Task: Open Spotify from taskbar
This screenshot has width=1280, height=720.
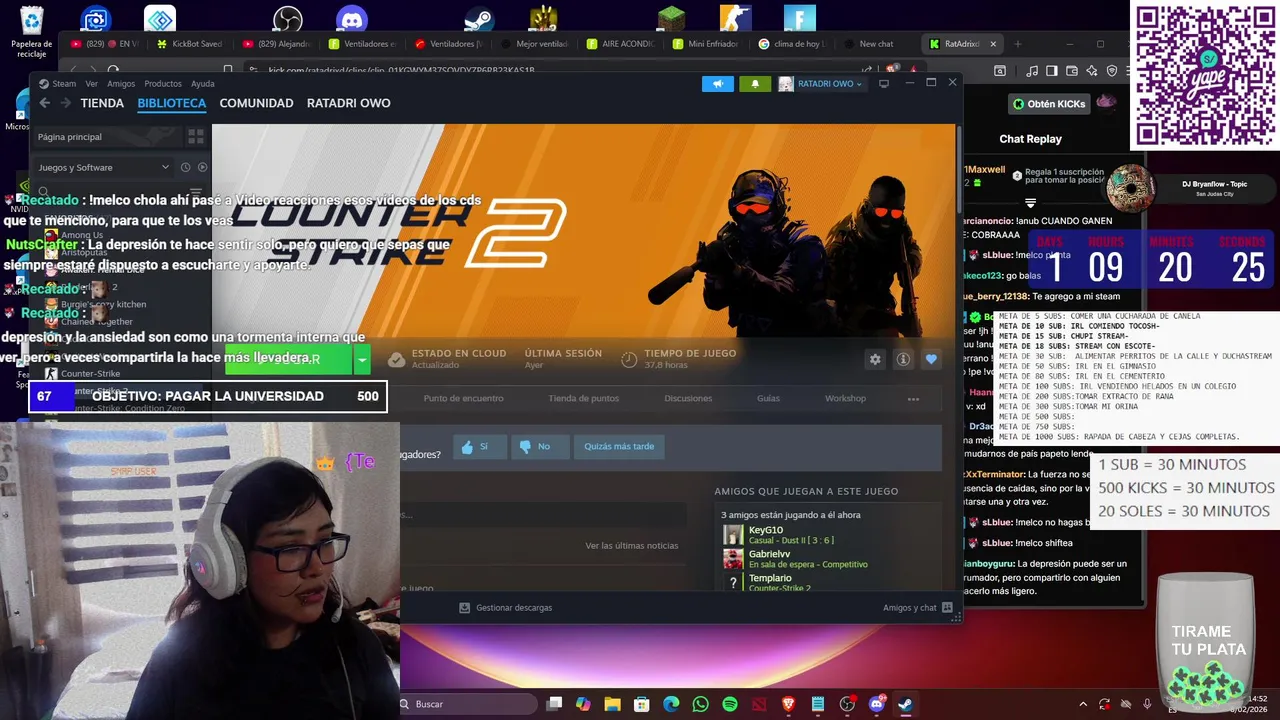Action: [730, 704]
